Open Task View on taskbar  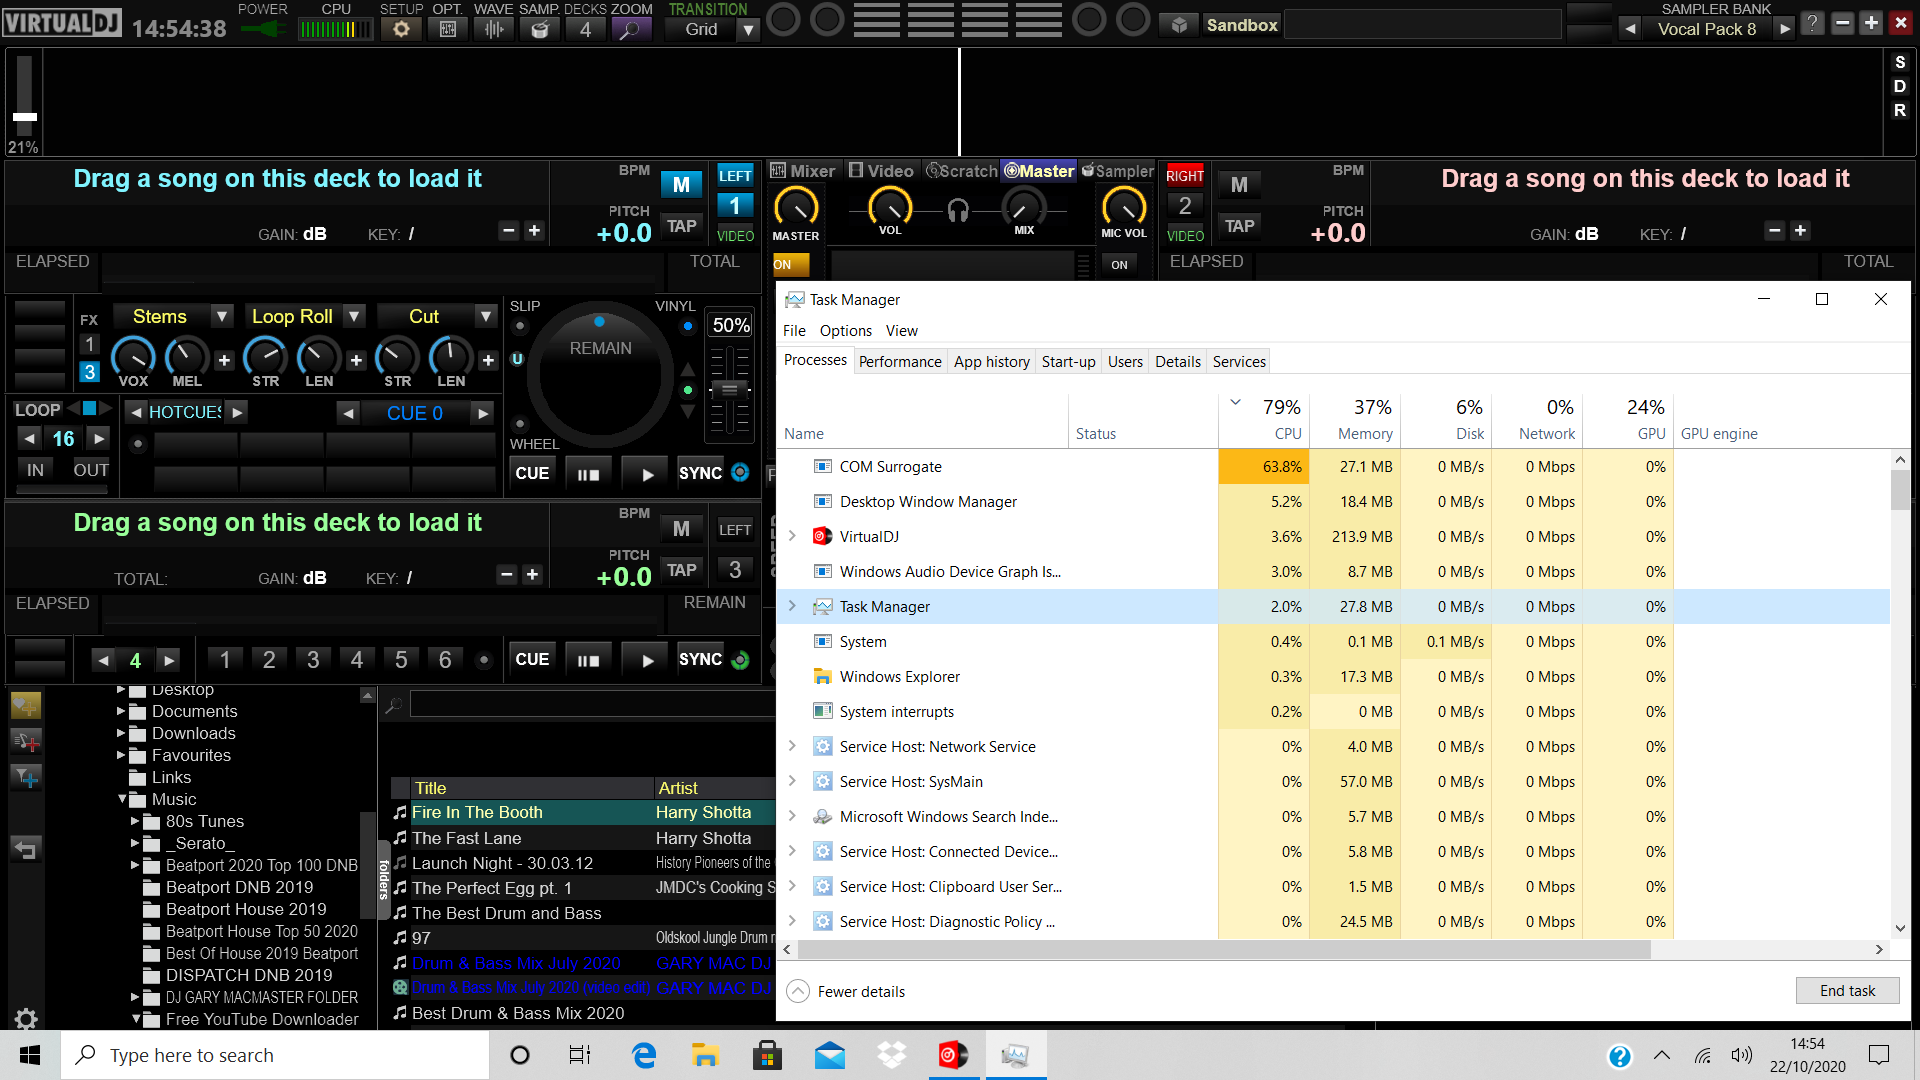coord(580,1055)
